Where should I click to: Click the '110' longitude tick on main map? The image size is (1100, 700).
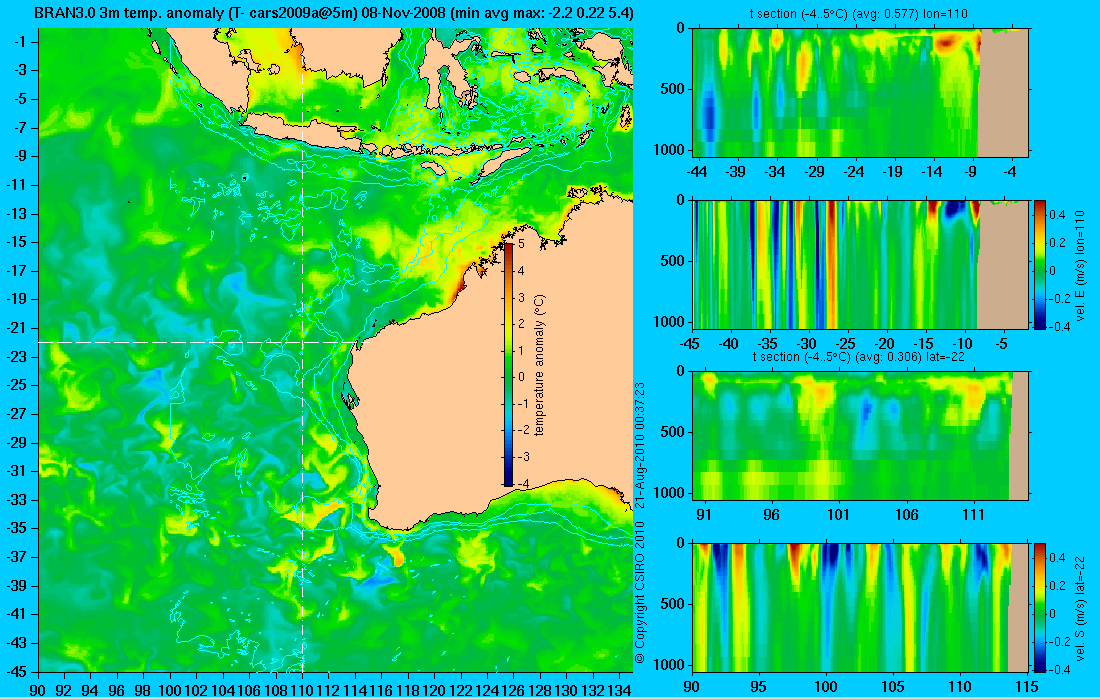point(302,691)
